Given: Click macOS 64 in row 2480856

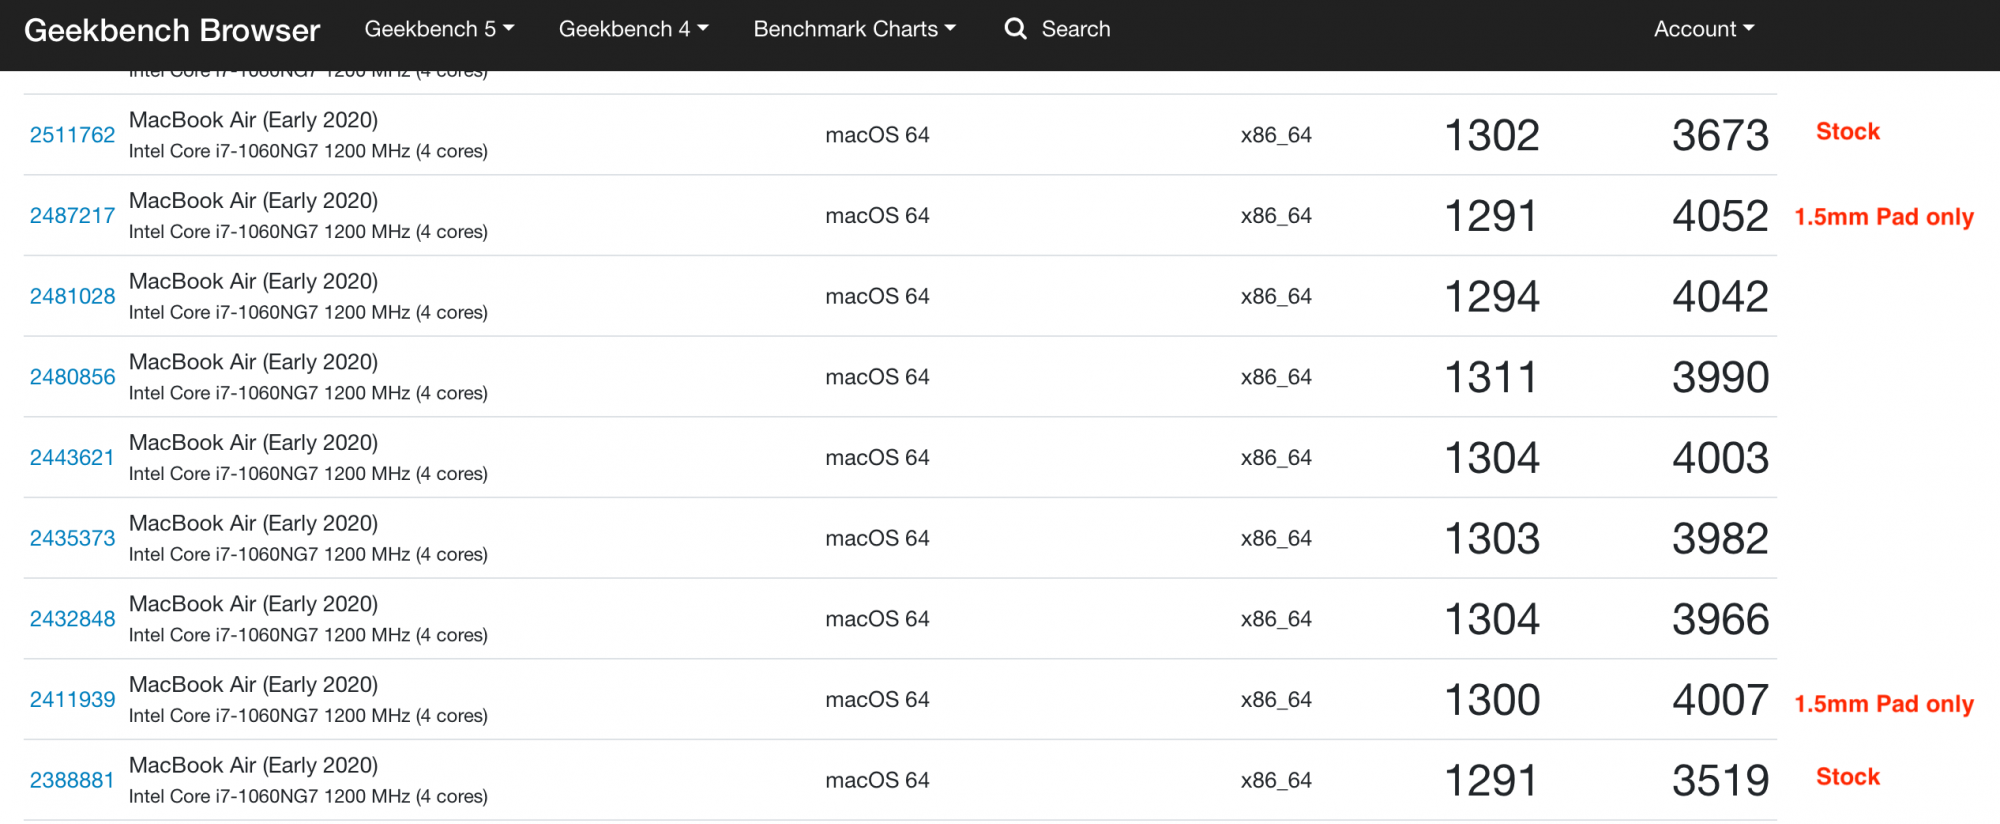Looking at the screenshot, I should coord(877,377).
